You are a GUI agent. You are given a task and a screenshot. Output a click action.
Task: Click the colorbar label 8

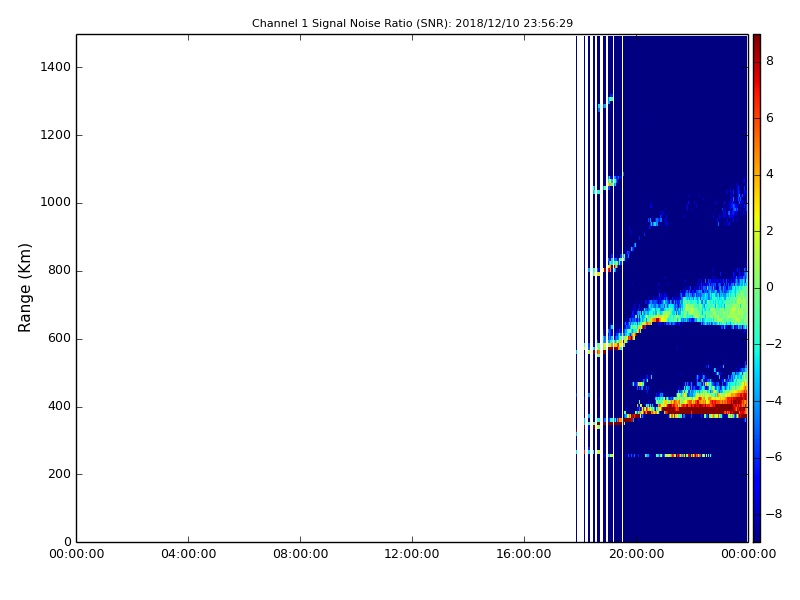[x=770, y=61]
